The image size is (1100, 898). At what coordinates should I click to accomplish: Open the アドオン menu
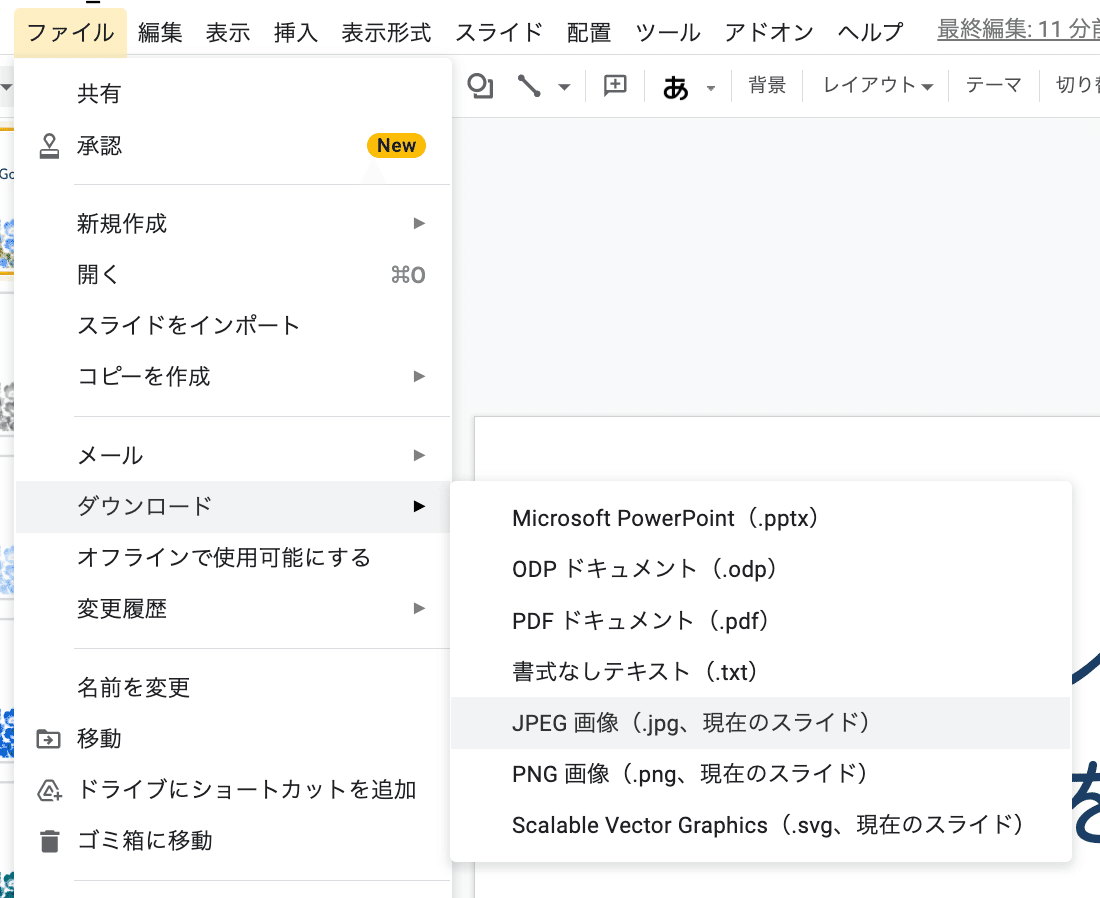[769, 32]
